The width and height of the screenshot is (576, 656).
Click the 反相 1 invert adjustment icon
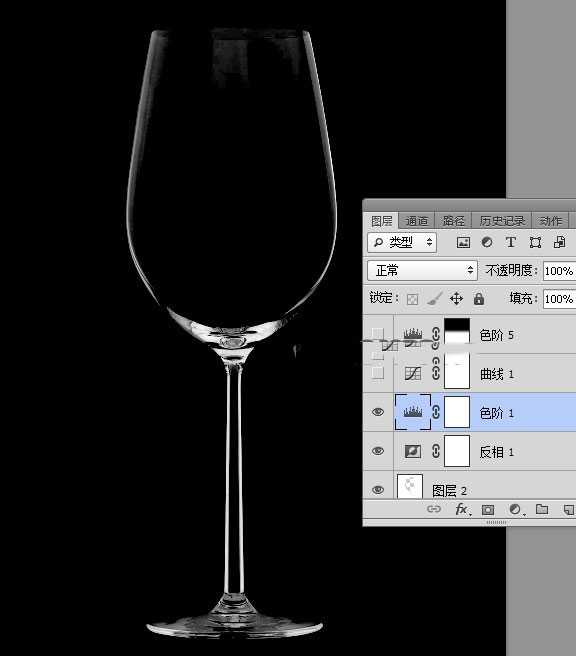click(413, 451)
